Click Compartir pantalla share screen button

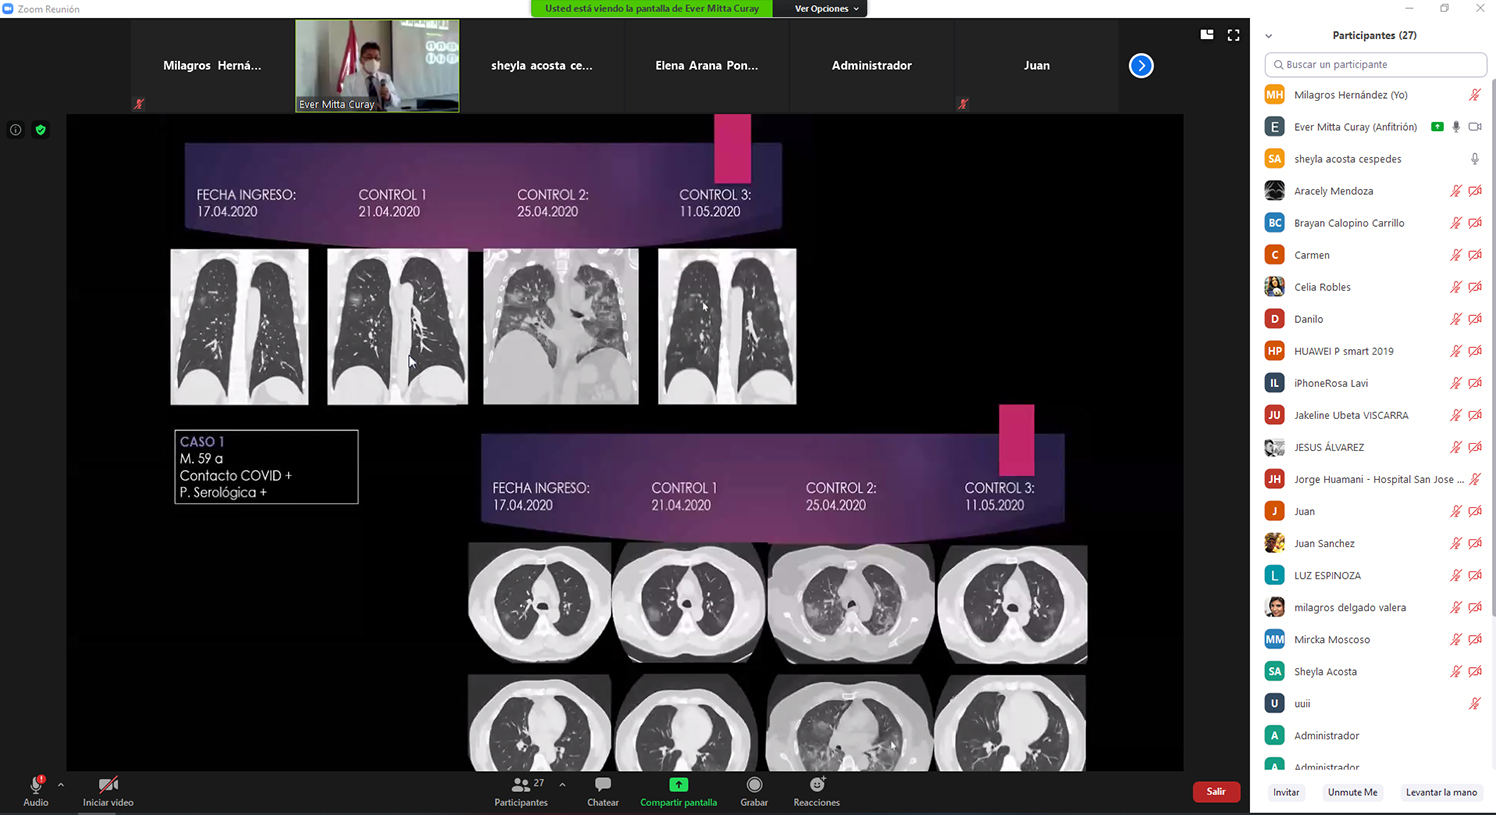click(679, 790)
